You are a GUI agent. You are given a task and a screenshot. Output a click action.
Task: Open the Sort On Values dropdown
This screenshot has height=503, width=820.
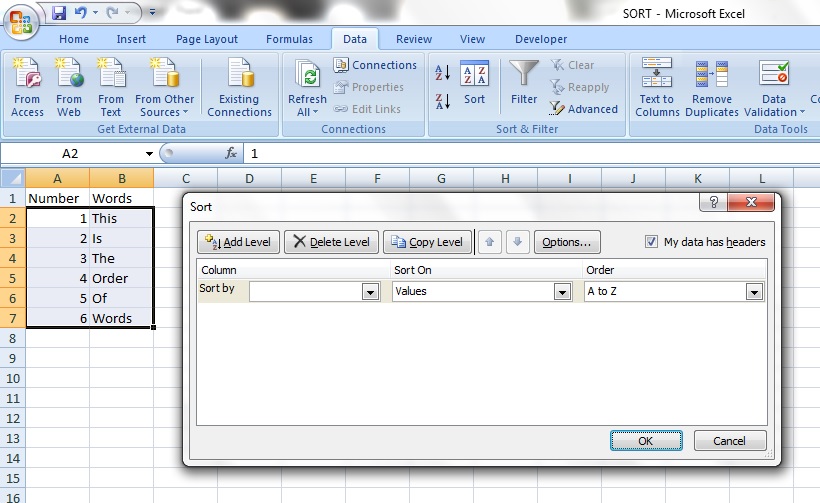pos(562,292)
